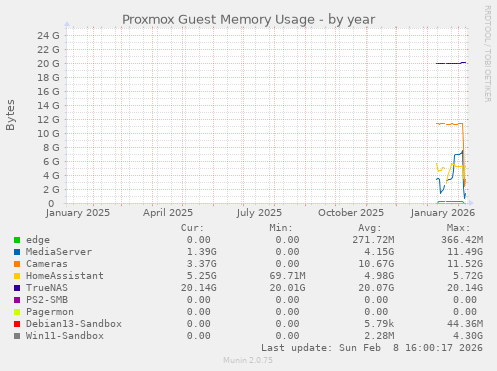Click the 'October 2025' x-axis label
This screenshot has width=497, height=371.
351,213
